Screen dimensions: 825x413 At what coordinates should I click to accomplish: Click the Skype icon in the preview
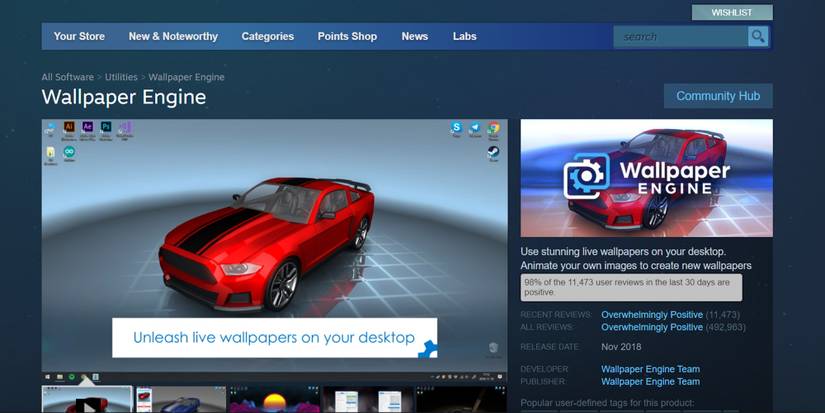point(456,128)
